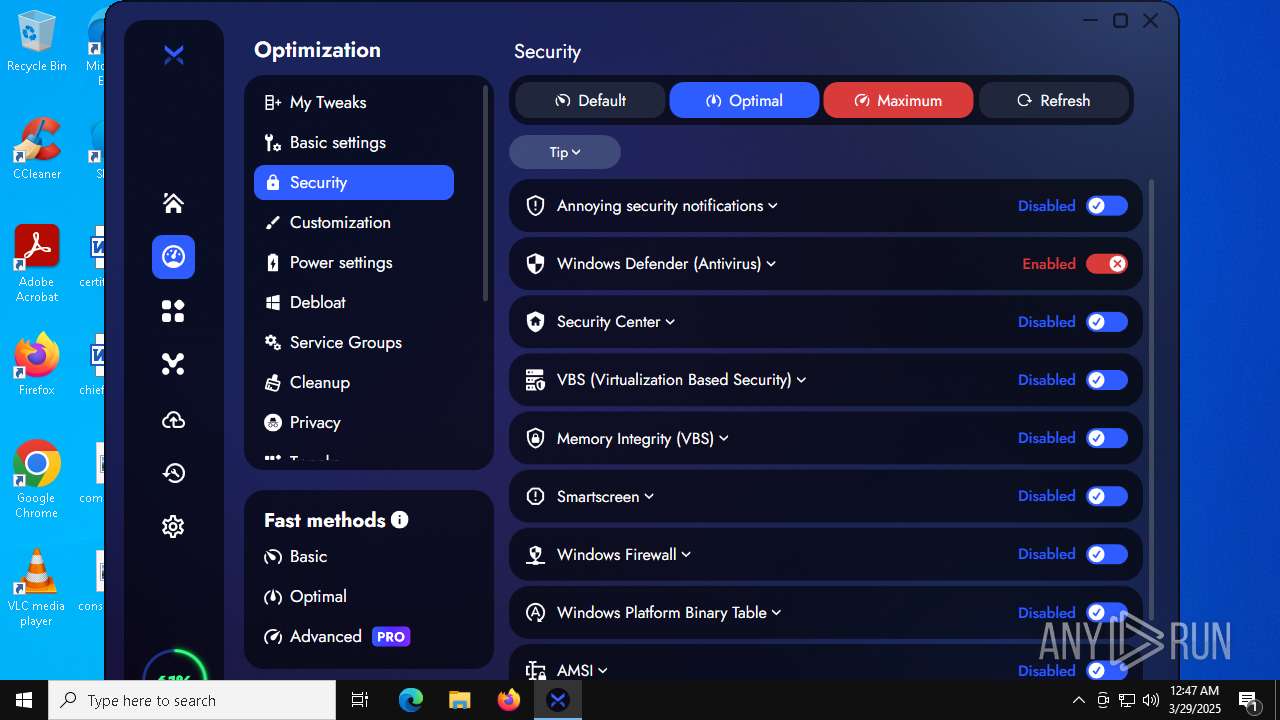Screen dimensions: 1280x720
Task: Click the Windows Firewall row icon
Action: pos(535,554)
